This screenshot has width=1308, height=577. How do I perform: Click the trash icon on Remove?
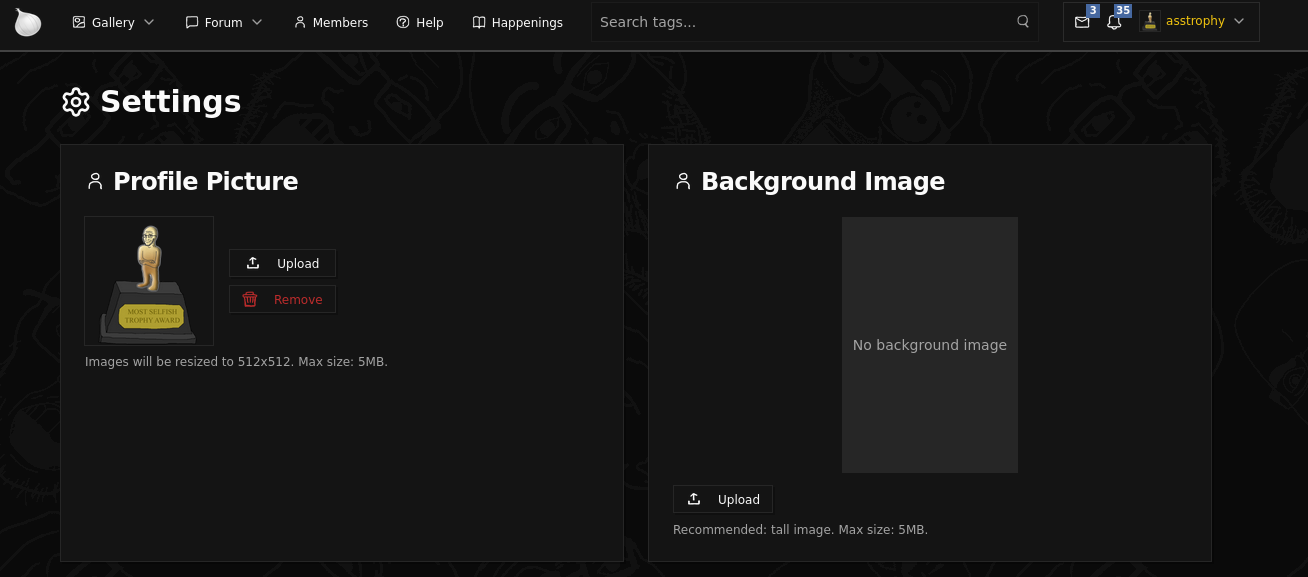(x=250, y=299)
